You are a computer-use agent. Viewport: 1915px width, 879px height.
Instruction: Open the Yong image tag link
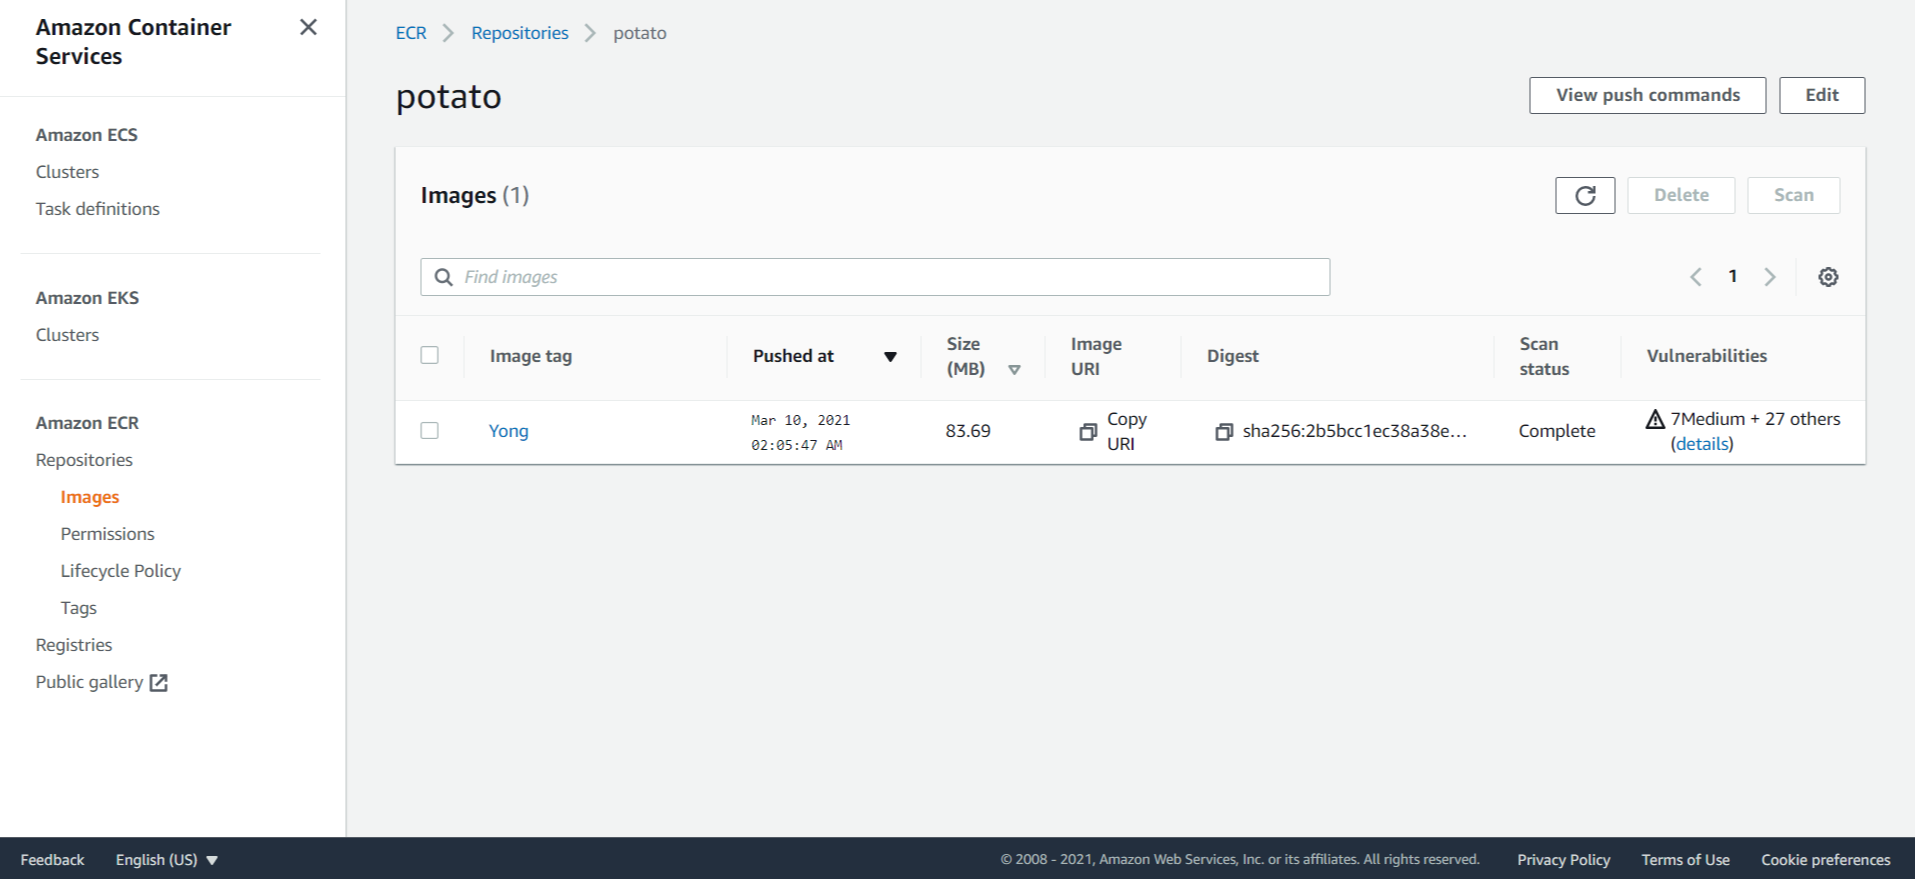508,431
